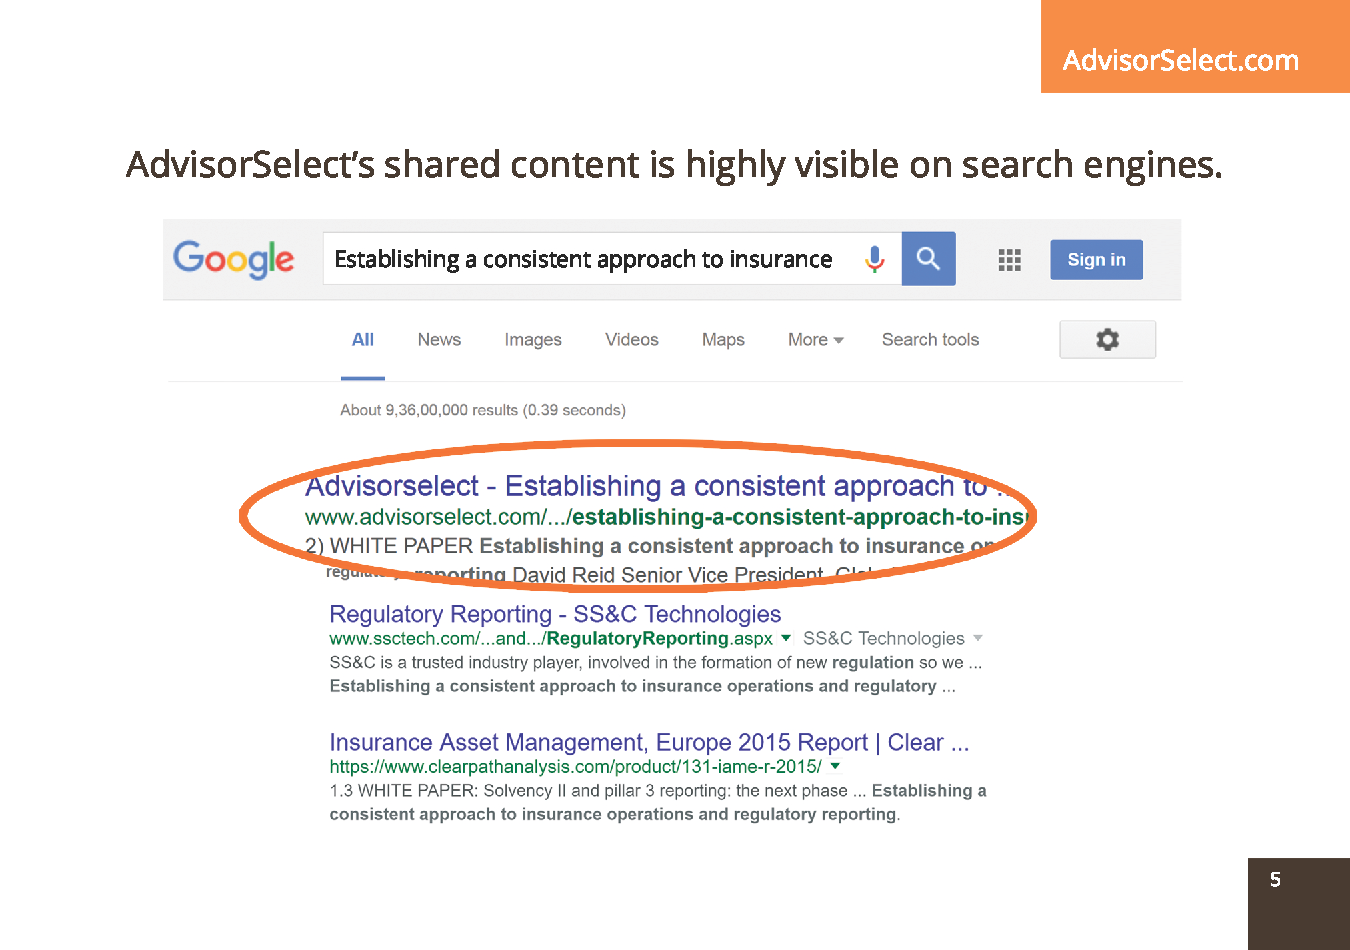The width and height of the screenshot is (1350, 950).
Task: Click the microphone voice search icon
Action: (x=875, y=259)
